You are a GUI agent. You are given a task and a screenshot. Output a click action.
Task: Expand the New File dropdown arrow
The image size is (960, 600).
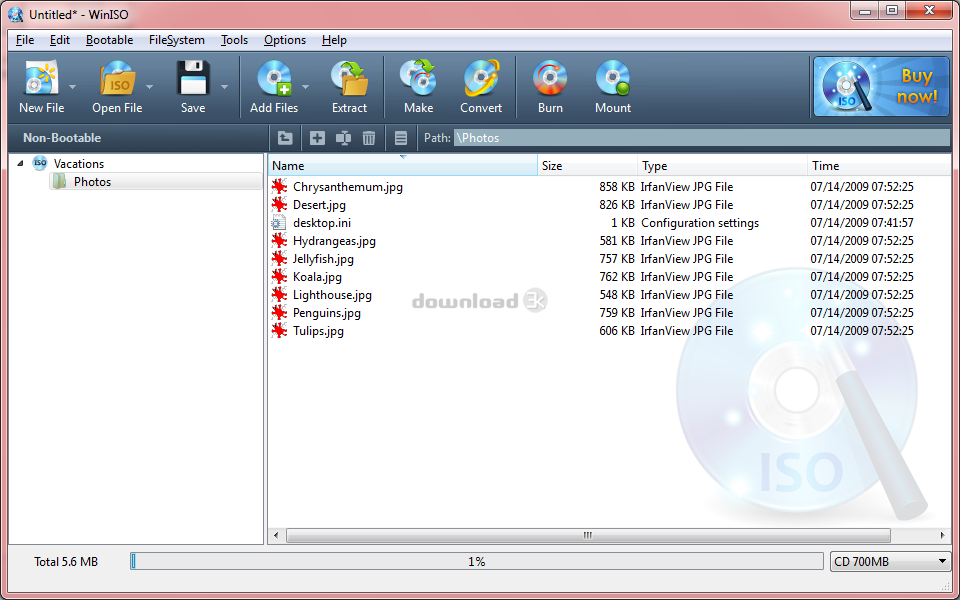[73, 87]
